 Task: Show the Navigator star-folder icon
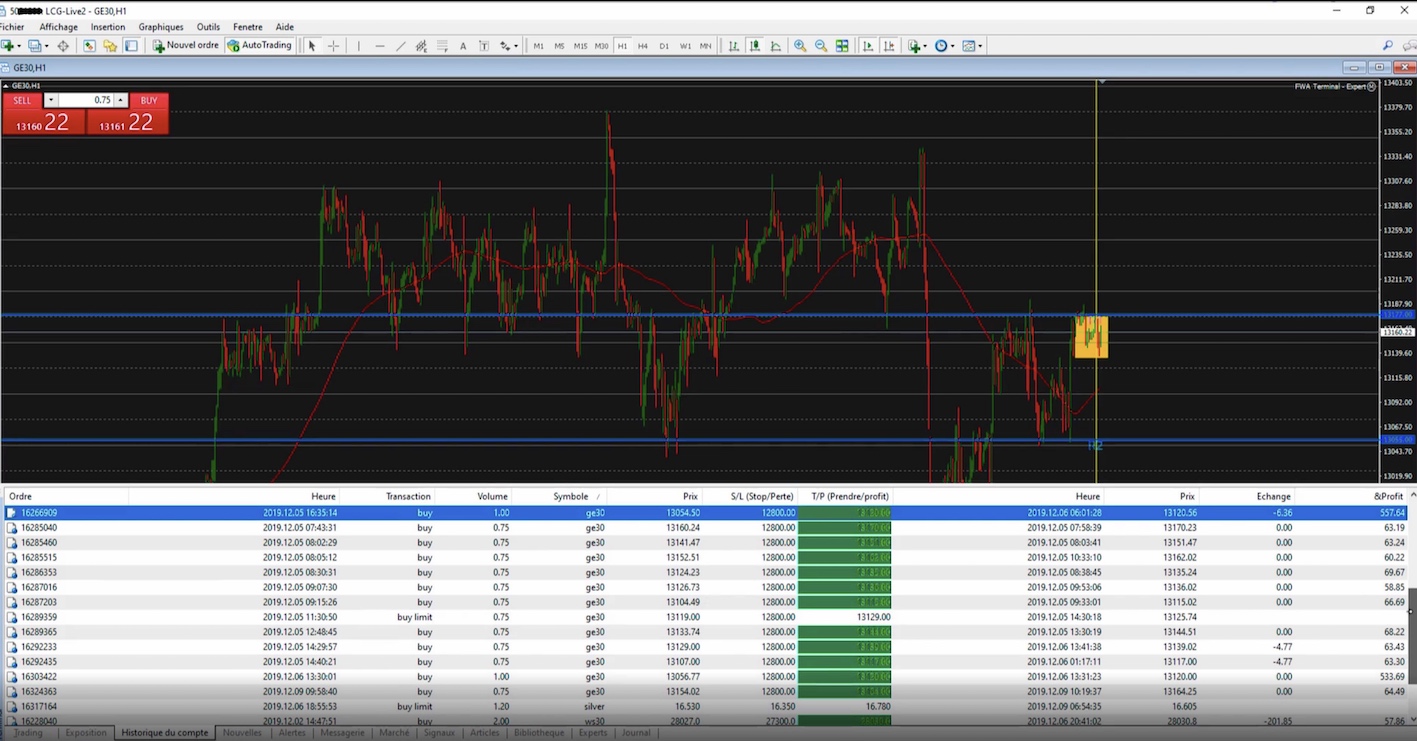(x=110, y=46)
